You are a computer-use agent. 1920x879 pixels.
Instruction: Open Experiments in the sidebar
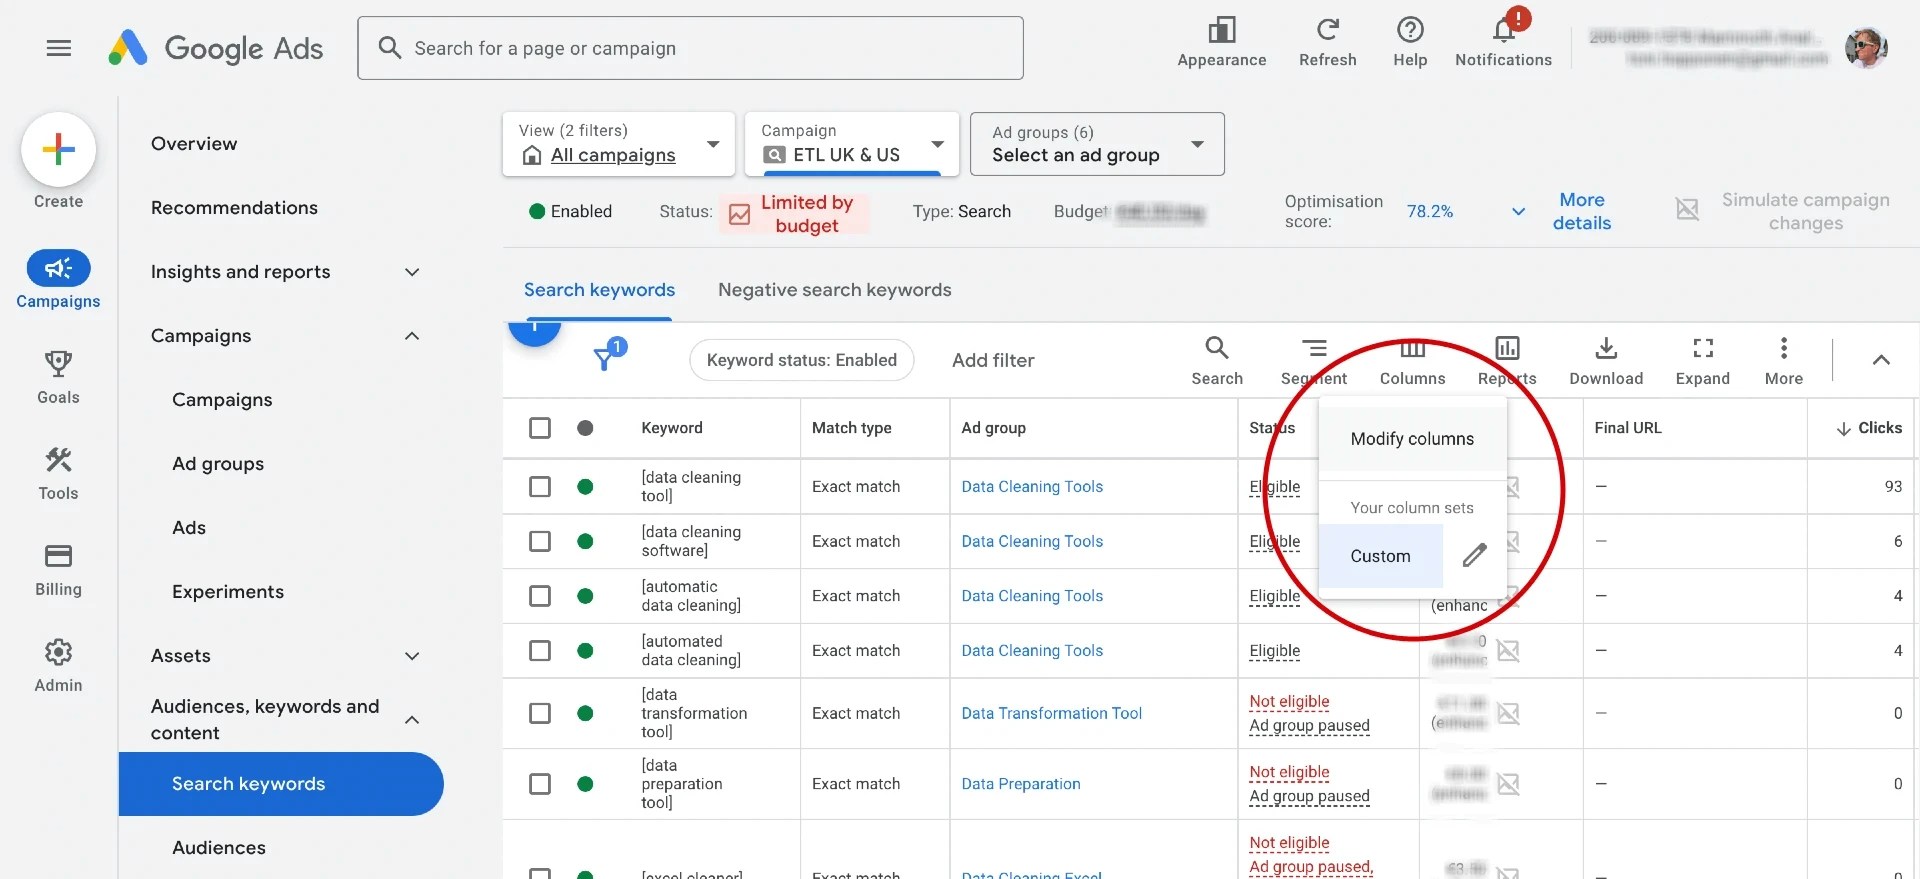[228, 592]
